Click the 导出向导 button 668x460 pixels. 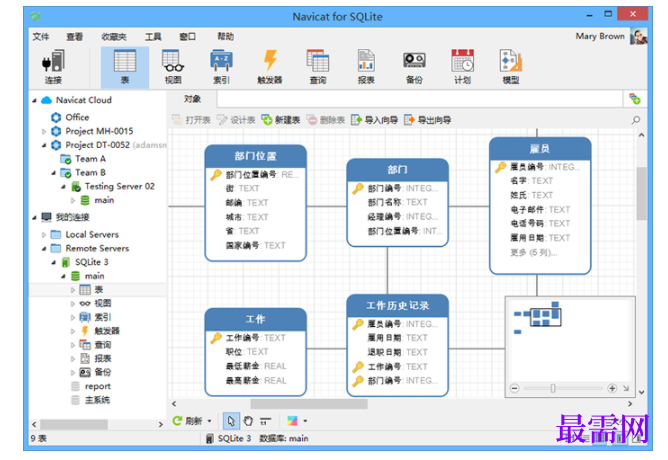pyautogui.click(x=428, y=120)
